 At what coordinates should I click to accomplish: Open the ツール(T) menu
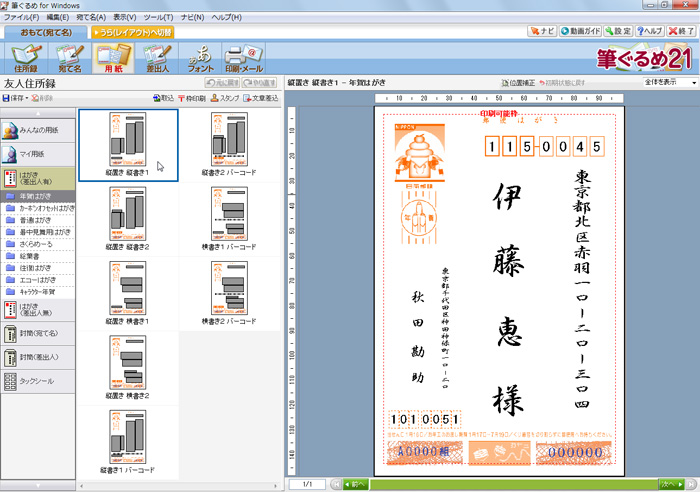click(157, 17)
